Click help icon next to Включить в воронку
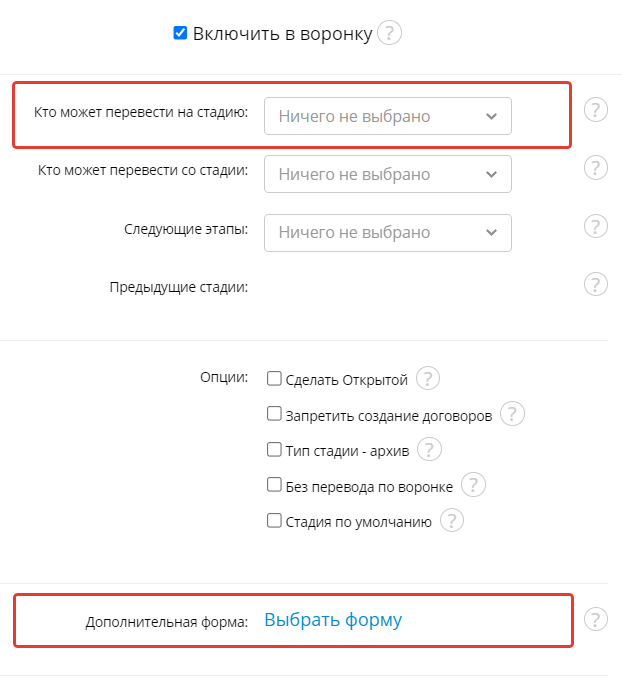The image size is (636, 683). [390, 34]
